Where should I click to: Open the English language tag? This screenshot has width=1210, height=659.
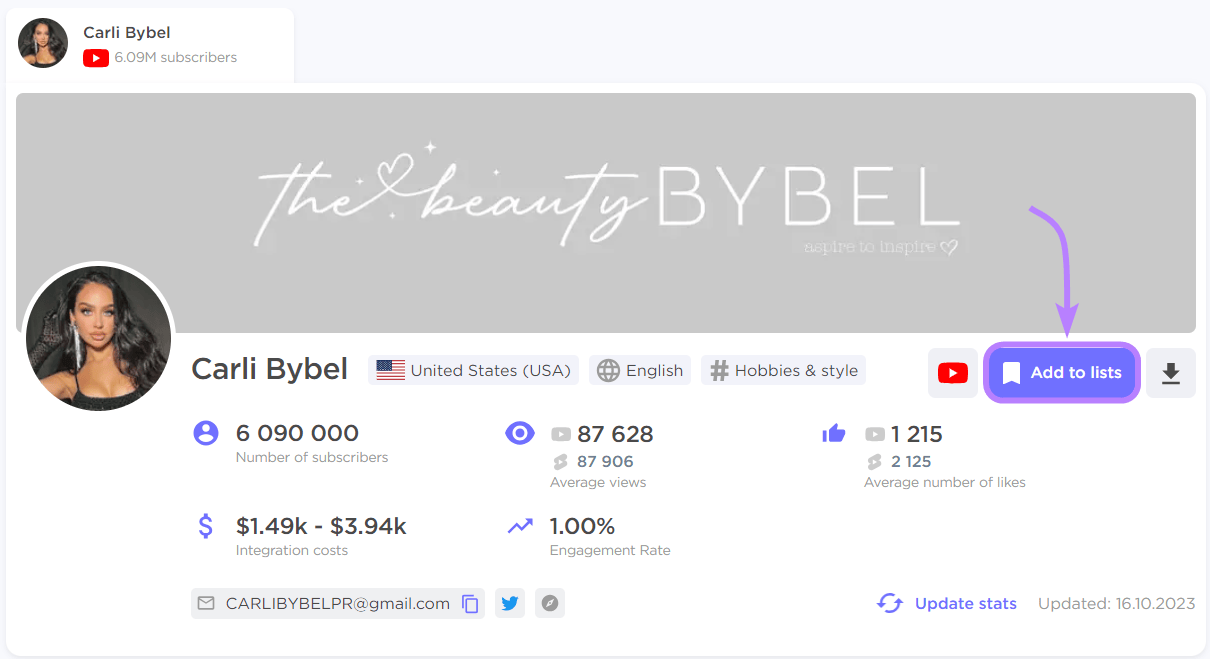pos(639,370)
